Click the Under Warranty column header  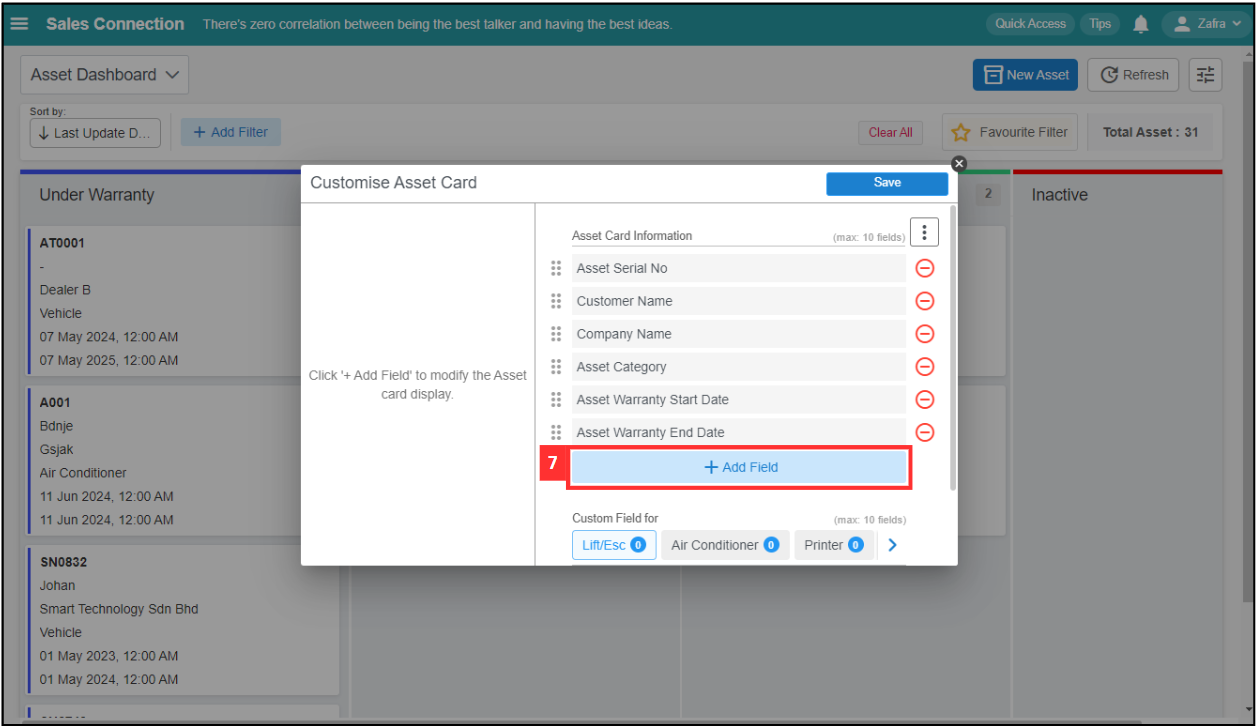pyautogui.click(x=97, y=195)
